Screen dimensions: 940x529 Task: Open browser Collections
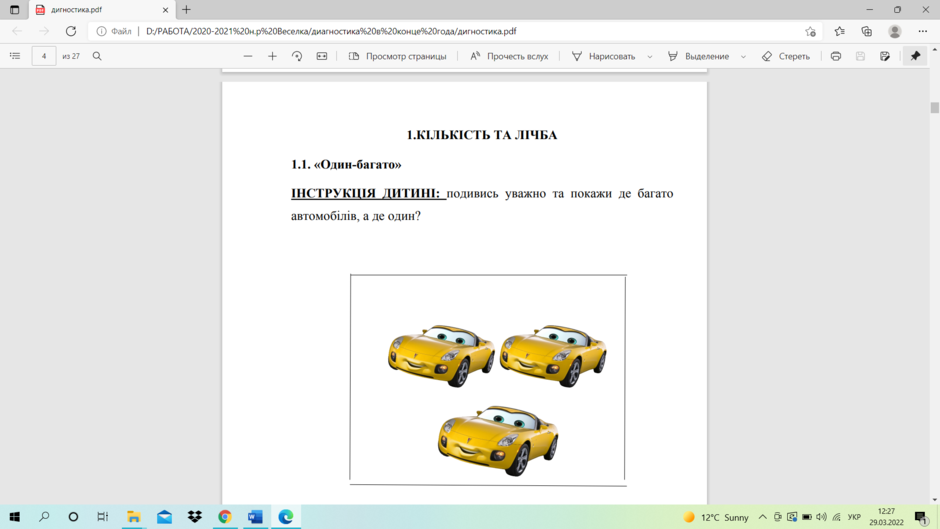[867, 31]
